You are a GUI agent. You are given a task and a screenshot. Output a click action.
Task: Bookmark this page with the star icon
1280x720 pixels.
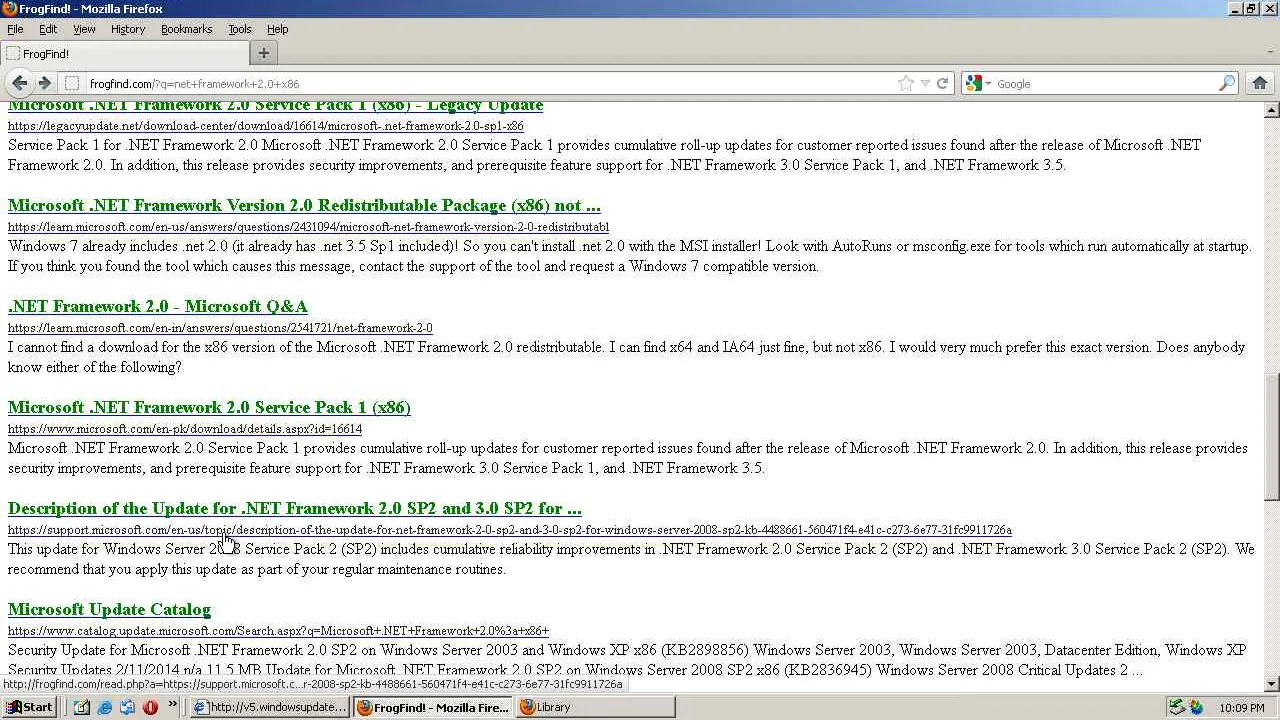tap(906, 84)
